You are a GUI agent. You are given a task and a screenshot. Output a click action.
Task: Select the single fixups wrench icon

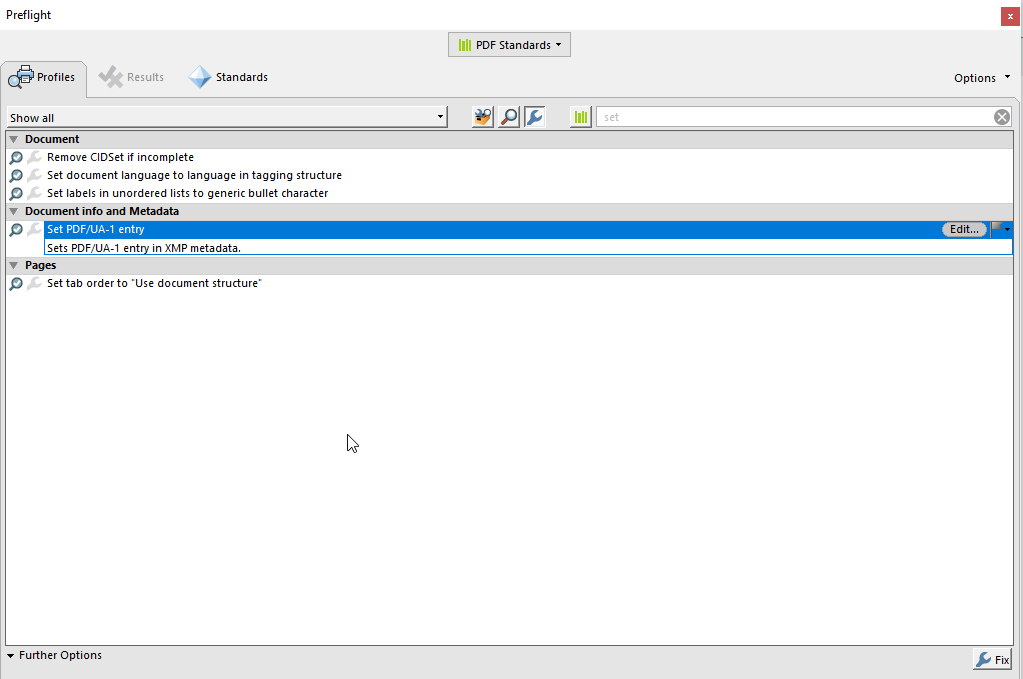tap(534, 117)
